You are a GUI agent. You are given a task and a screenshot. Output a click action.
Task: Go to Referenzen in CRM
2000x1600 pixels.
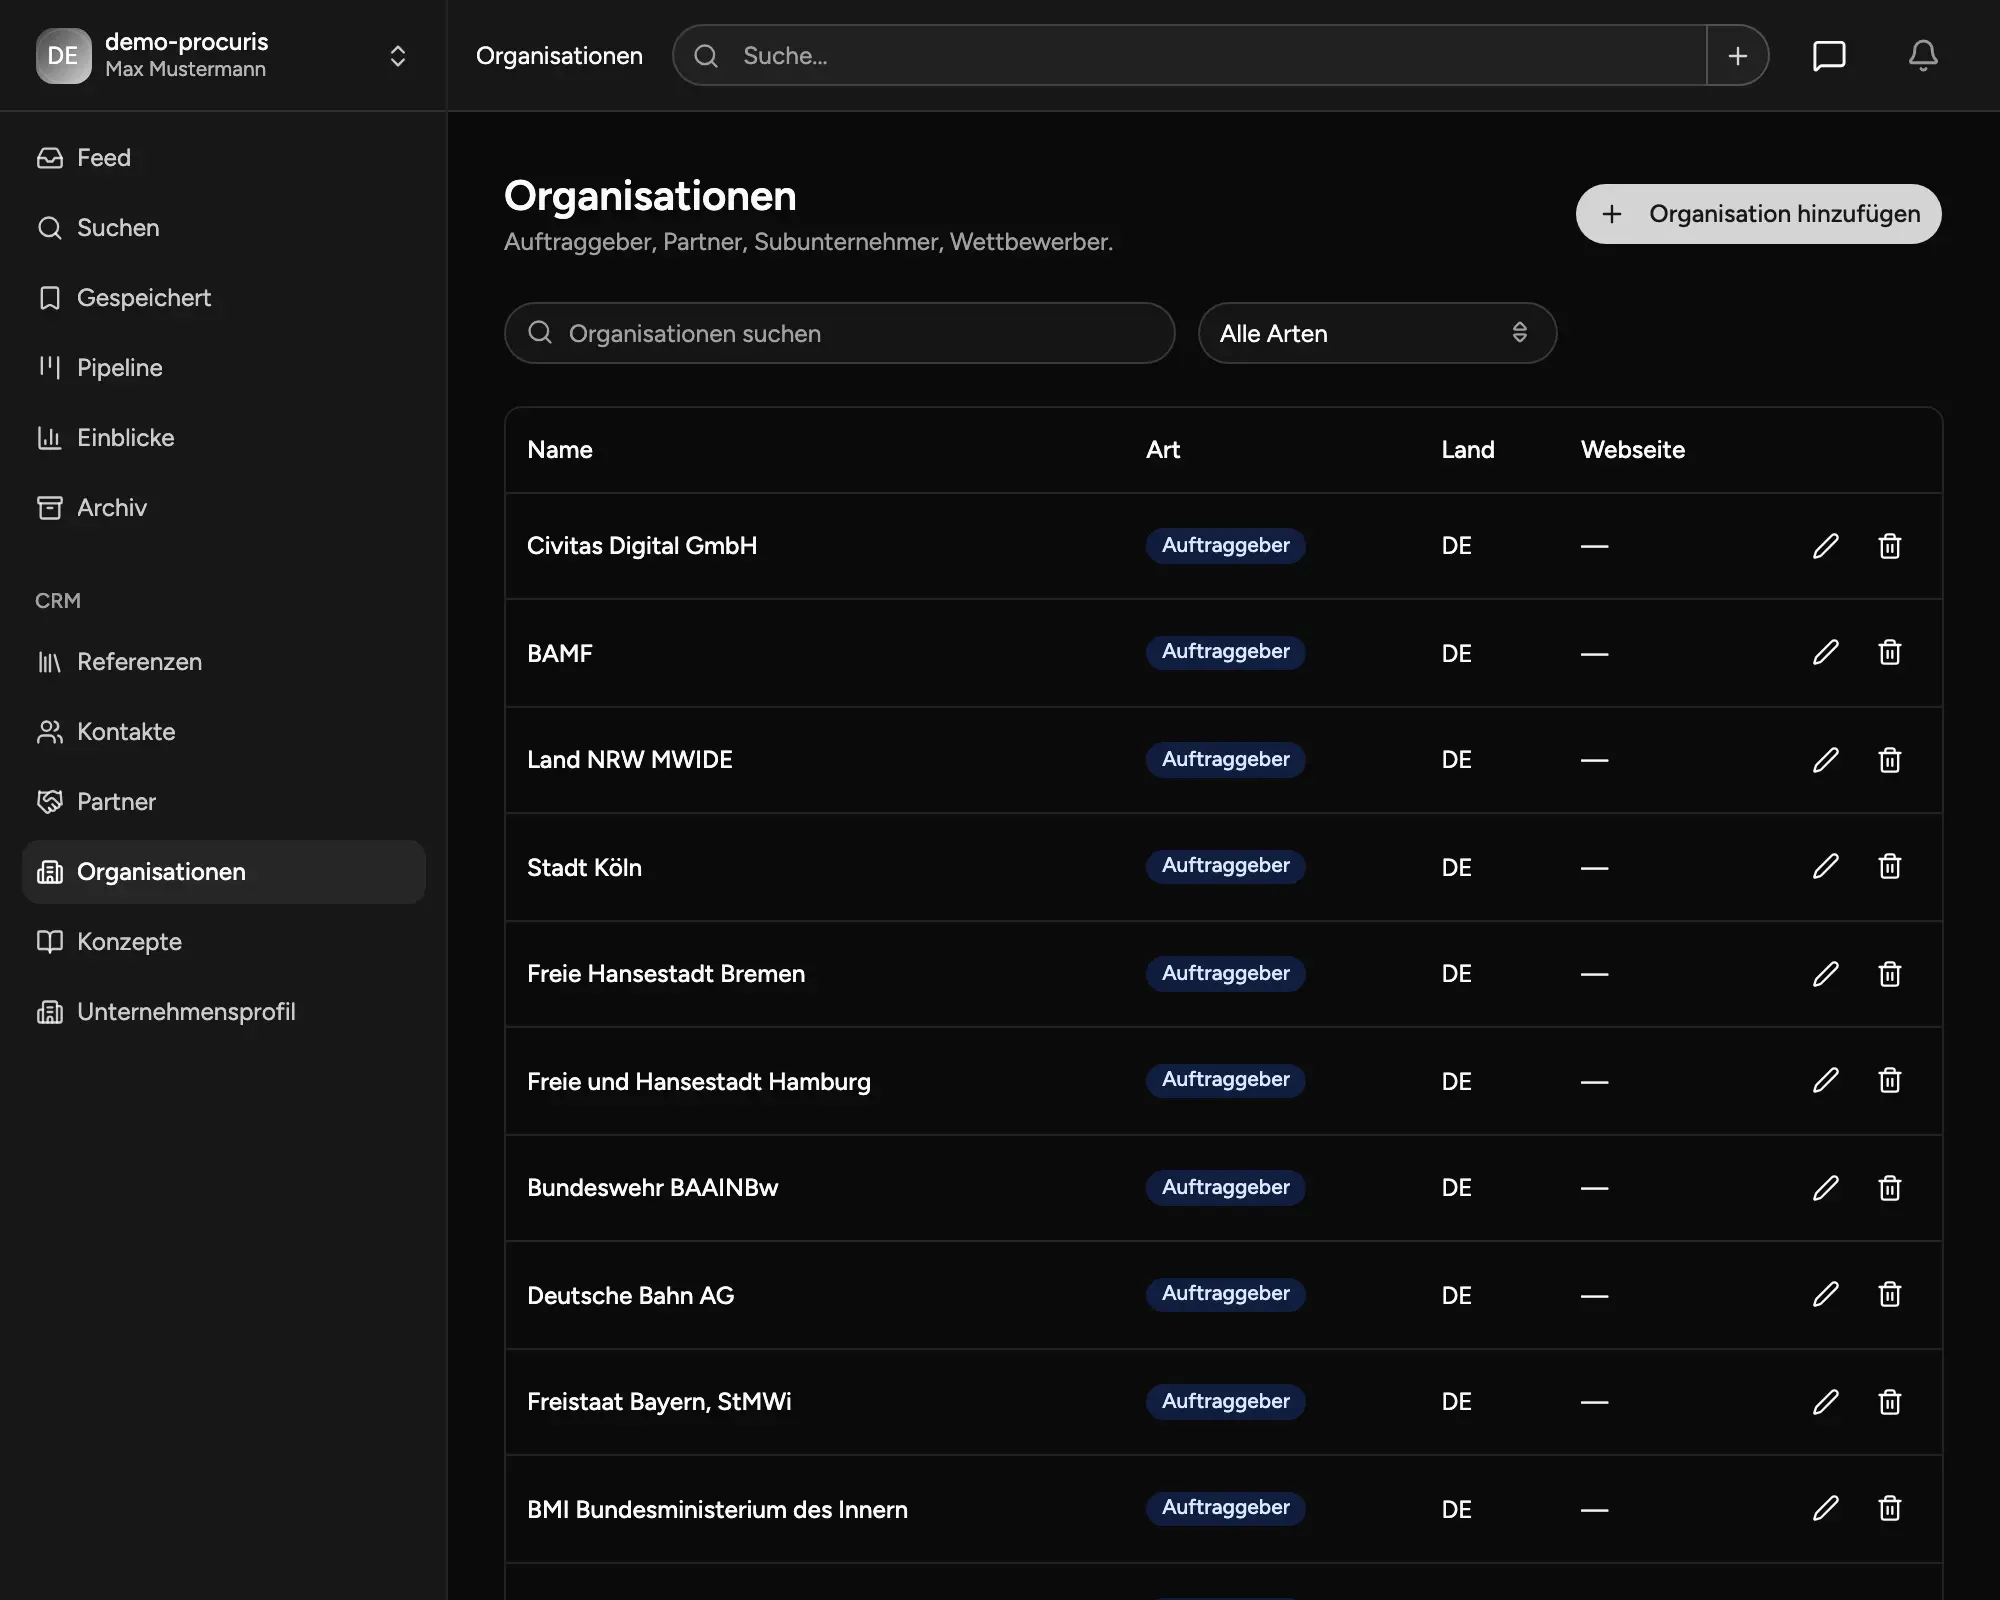pyautogui.click(x=223, y=662)
